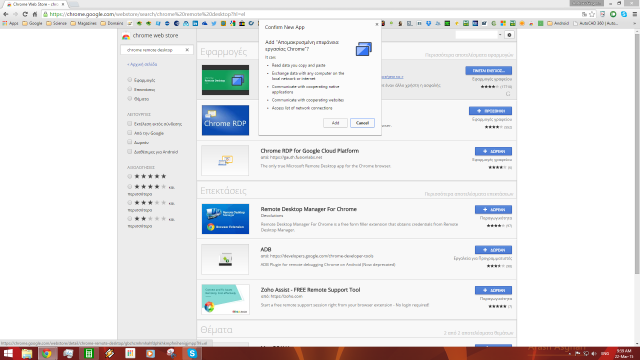640x360 pixels.
Task: Open the Google bookmarks folder
Action: coord(32,23)
